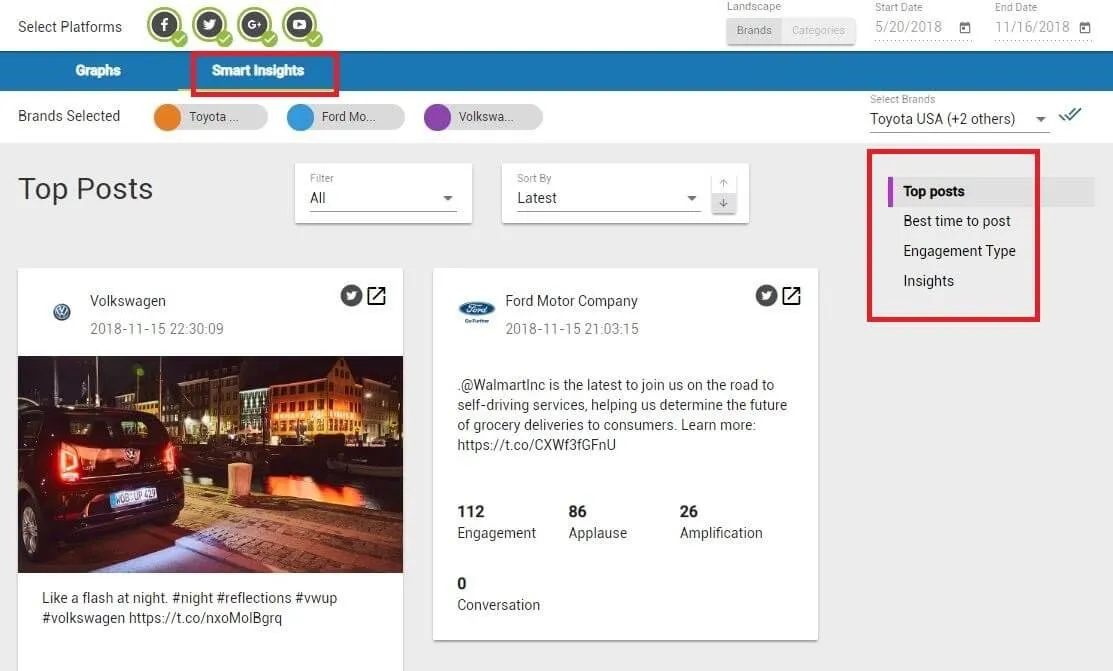Click Twitter icon on Ford post
The width and height of the screenshot is (1113, 671).
(x=766, y=296)
